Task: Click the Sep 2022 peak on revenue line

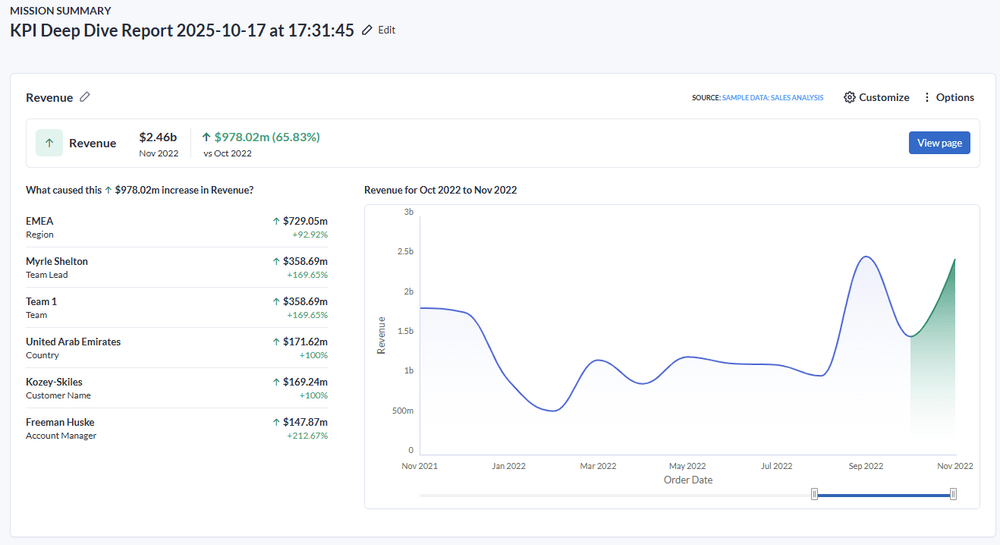Action: [866, 257]
